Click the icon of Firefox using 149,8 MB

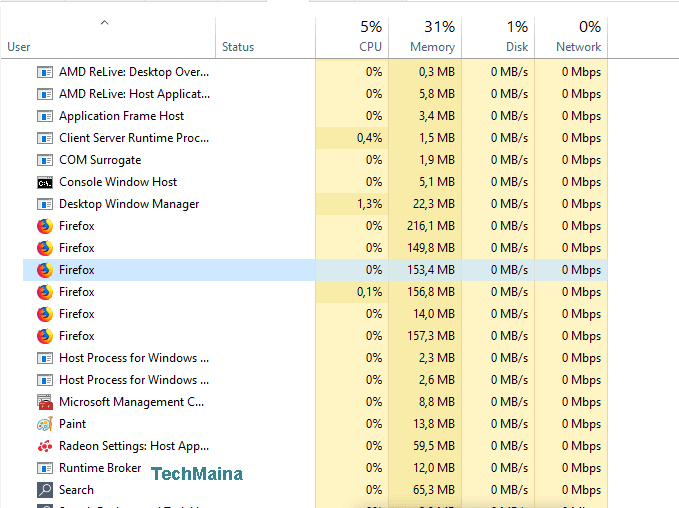pyautogui.click(x=45, y=248)
